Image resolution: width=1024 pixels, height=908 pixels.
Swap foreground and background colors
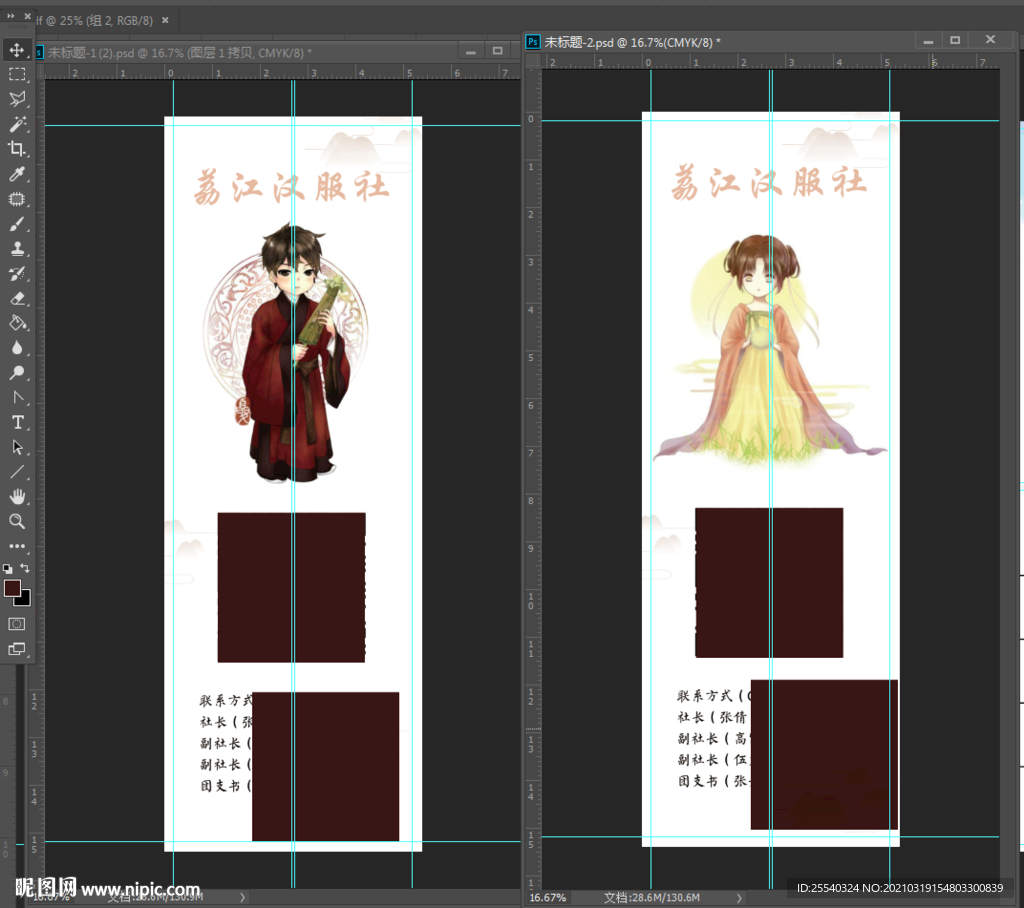pos(26,568)
